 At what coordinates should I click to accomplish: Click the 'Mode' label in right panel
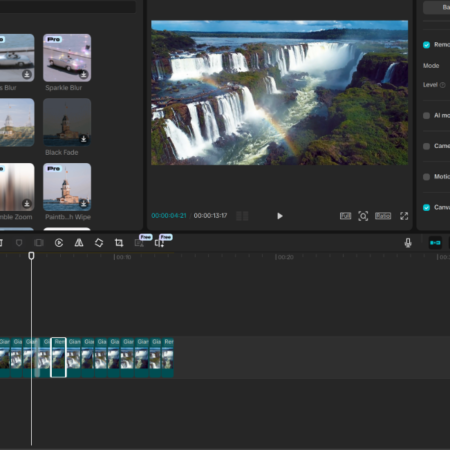(431, 66)
